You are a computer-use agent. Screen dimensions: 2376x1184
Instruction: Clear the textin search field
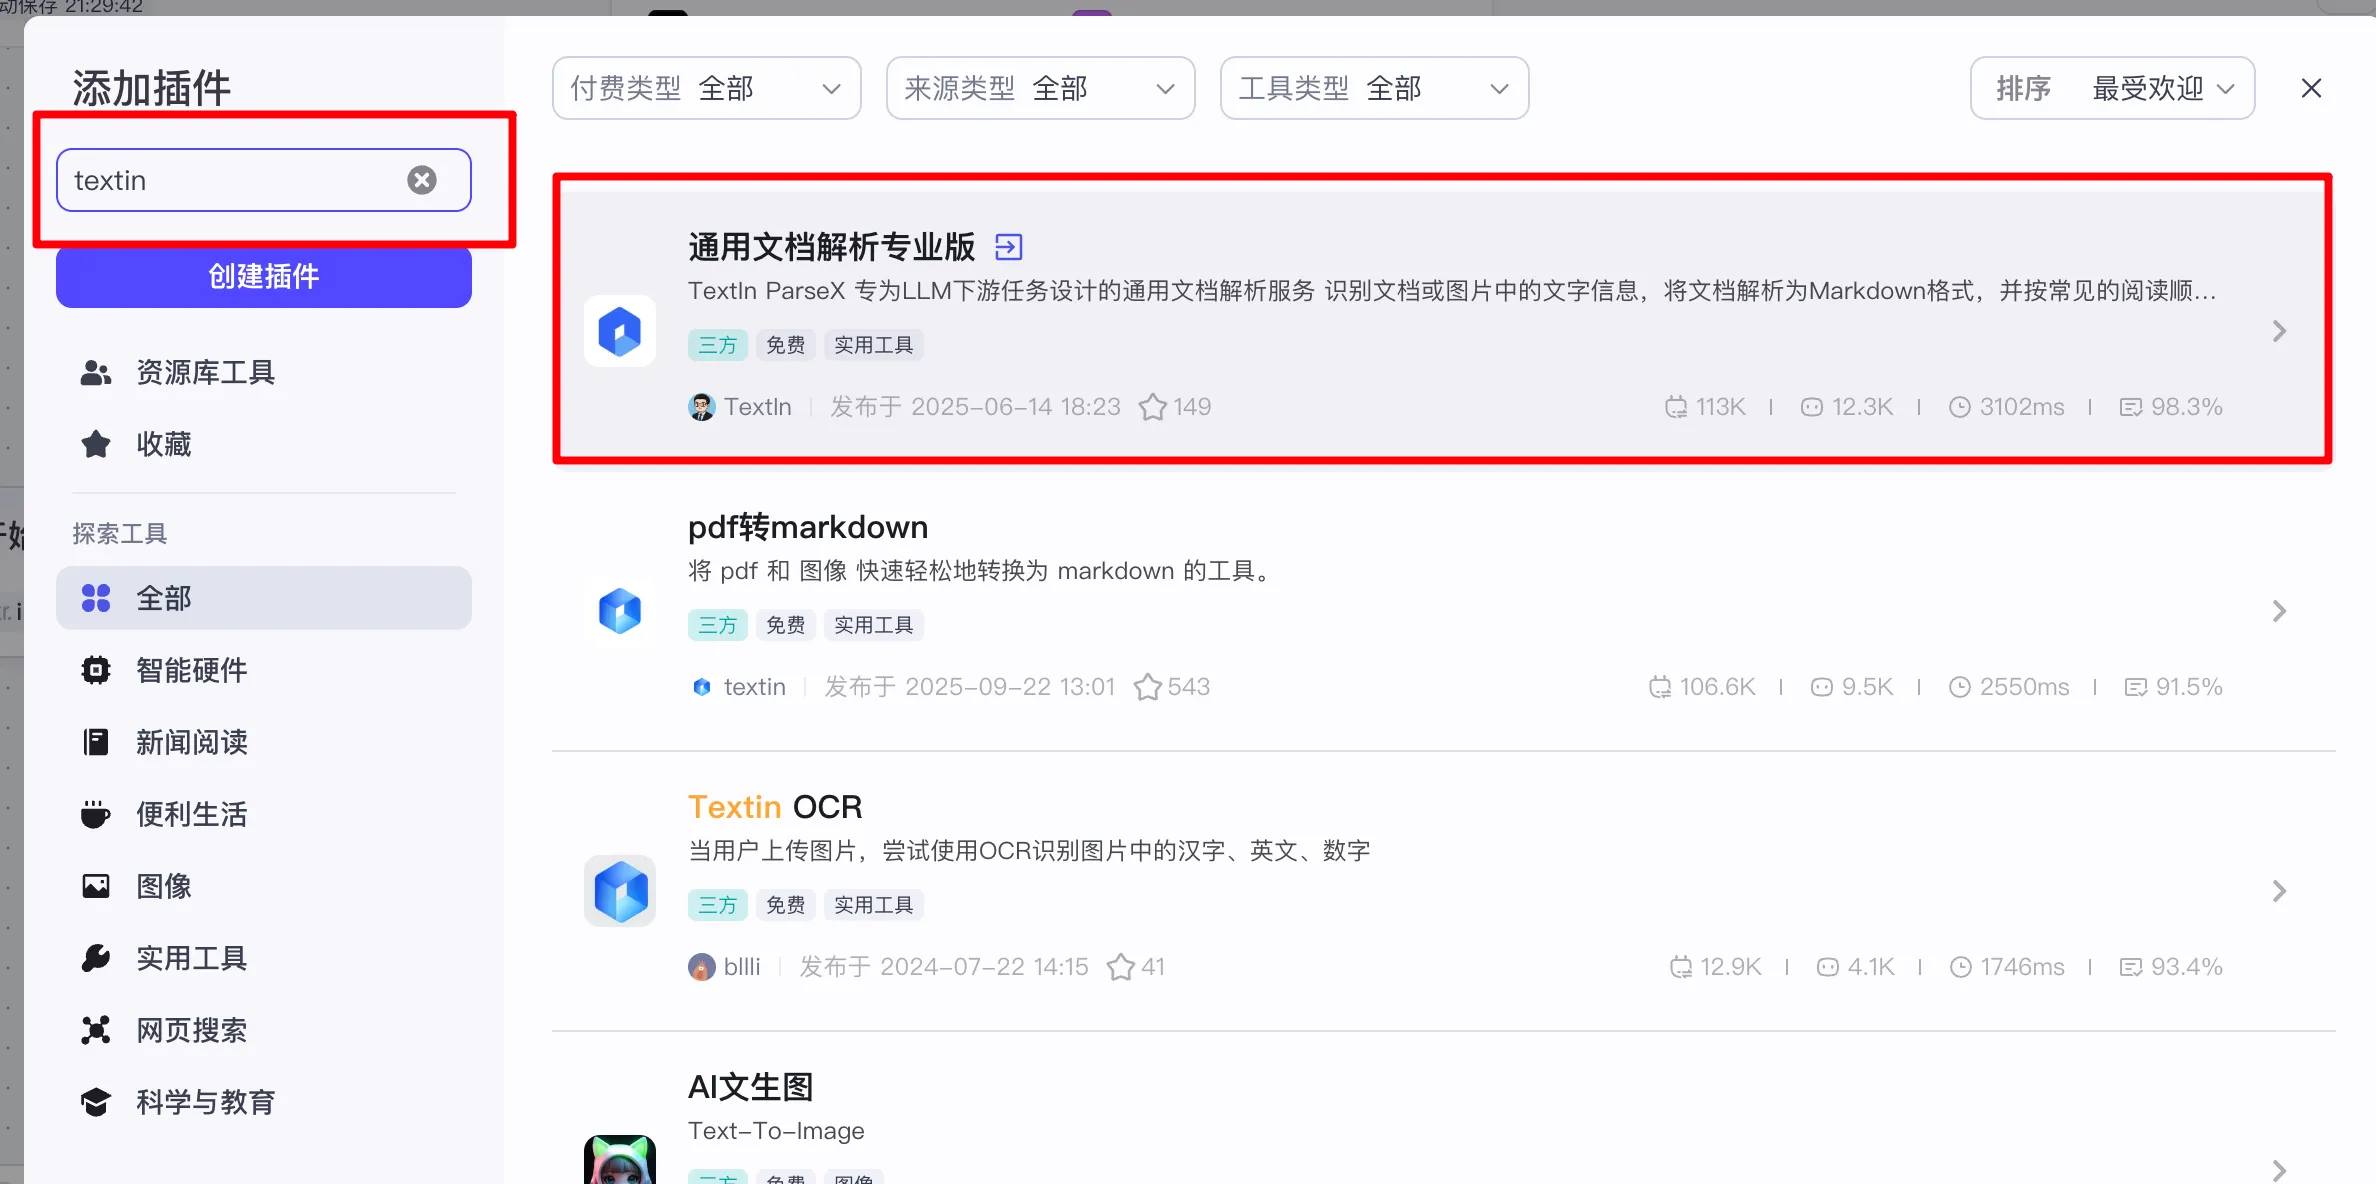(422, 180)
